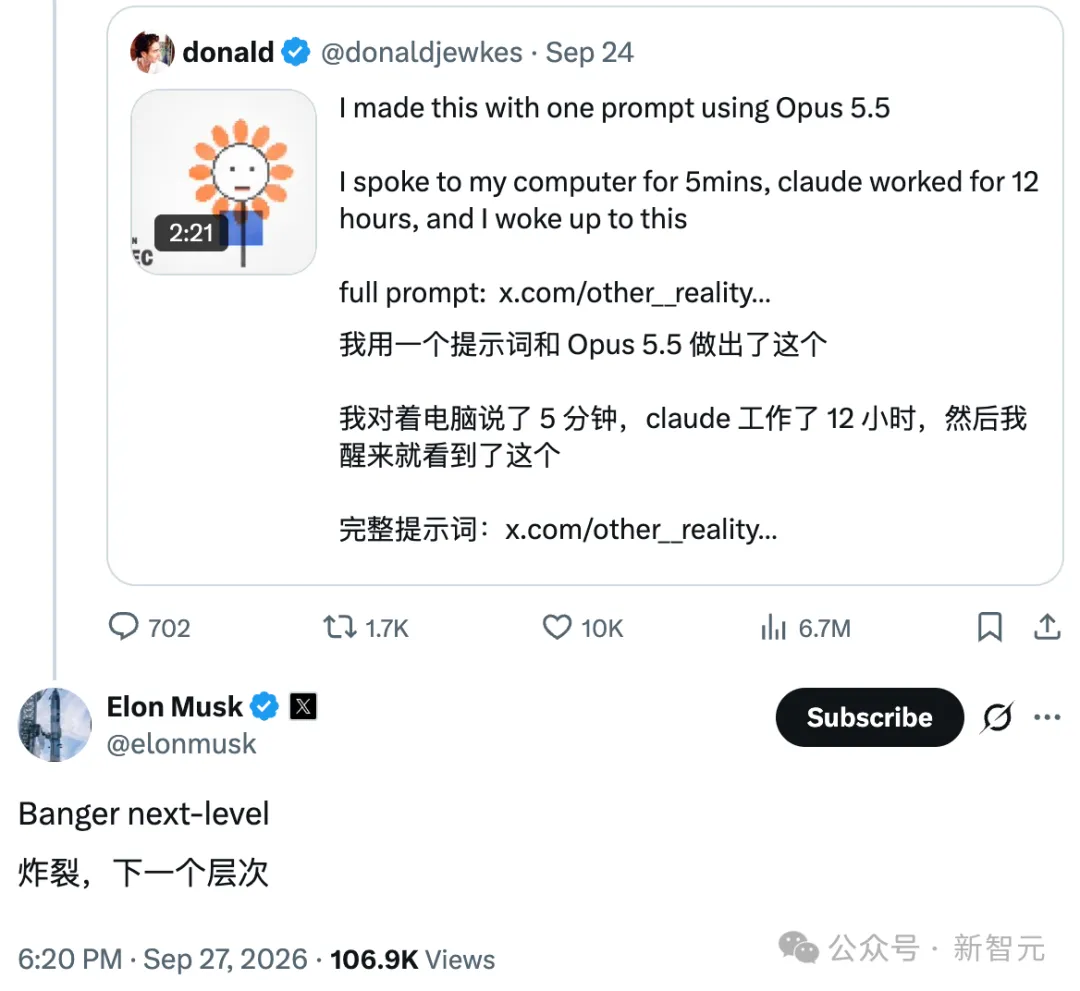Share post using the upload arrow icon
The width and height of the screenshot is (1080, 991).
click(x=1047, y=627)
